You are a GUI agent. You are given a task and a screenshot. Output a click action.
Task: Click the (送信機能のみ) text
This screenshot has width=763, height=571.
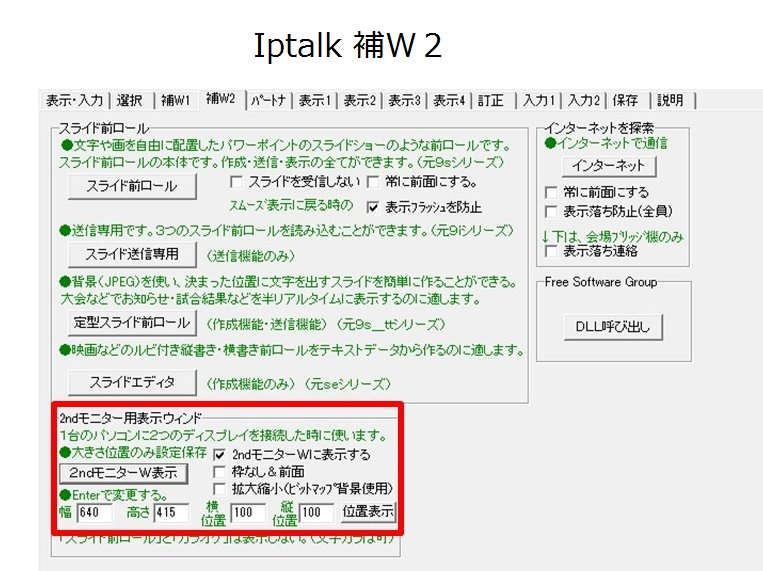tap(251, 256)
